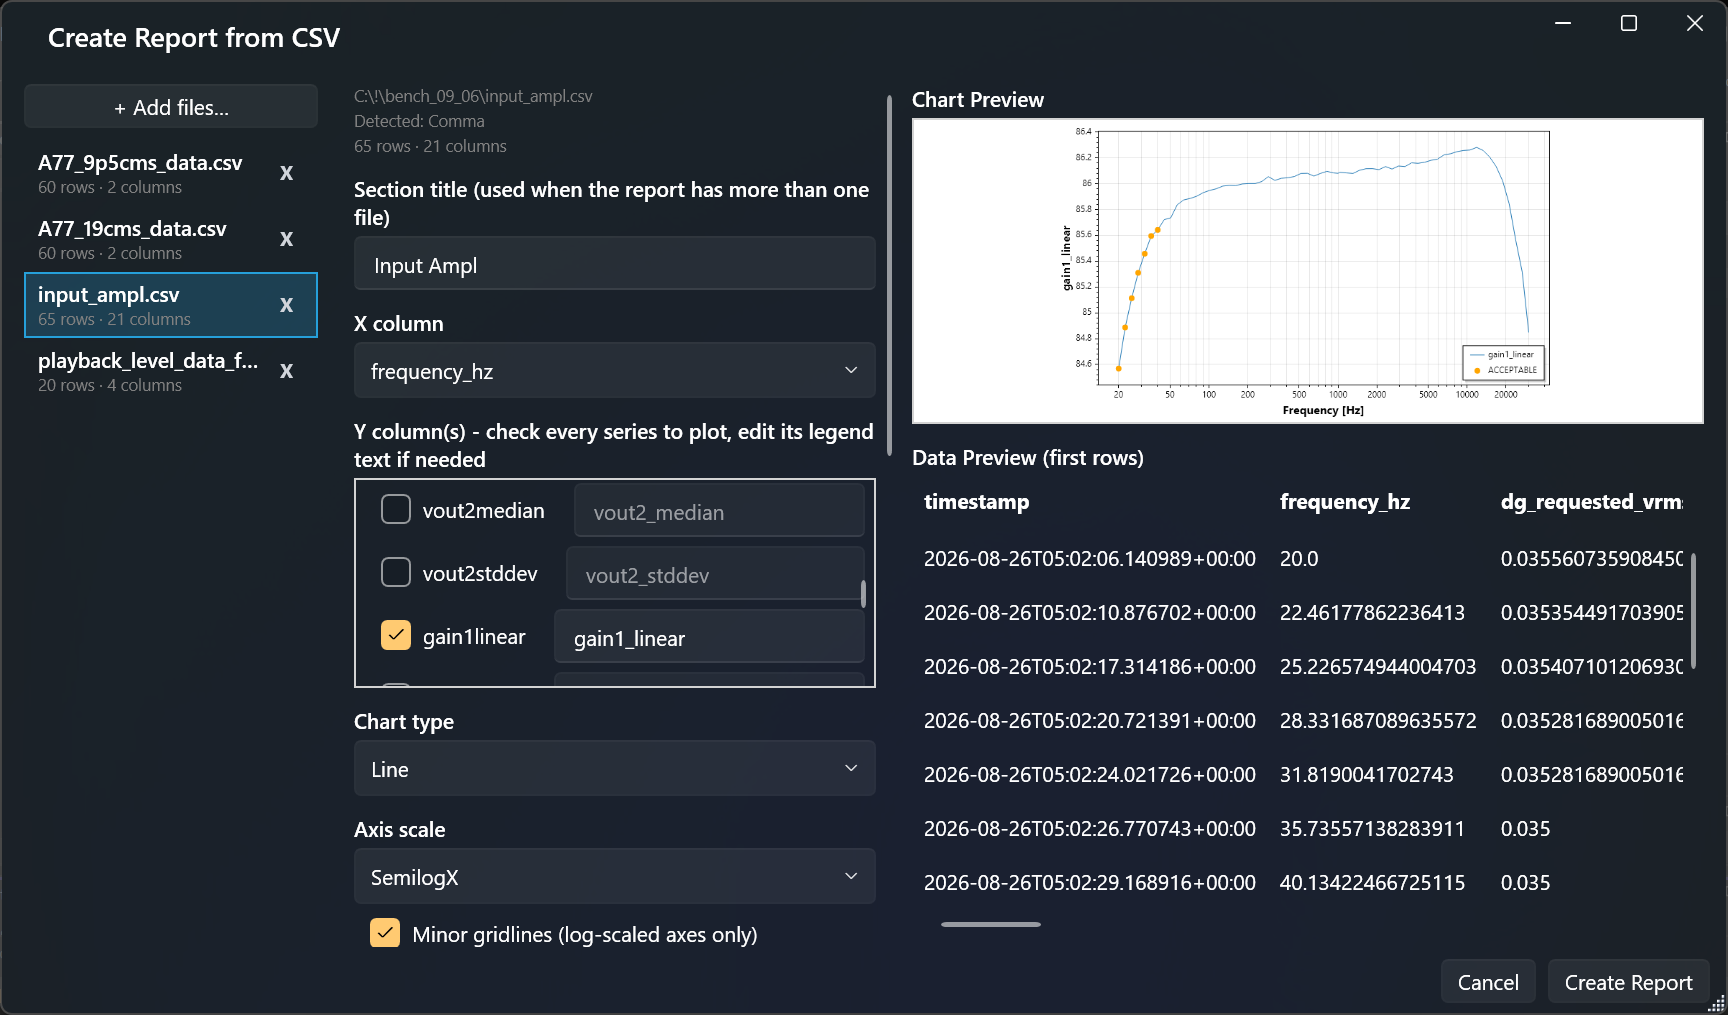Uncheck the gain1linear series checkbox
The height and width of the screenshot is (1015, 1728).
tap(396, 635)
